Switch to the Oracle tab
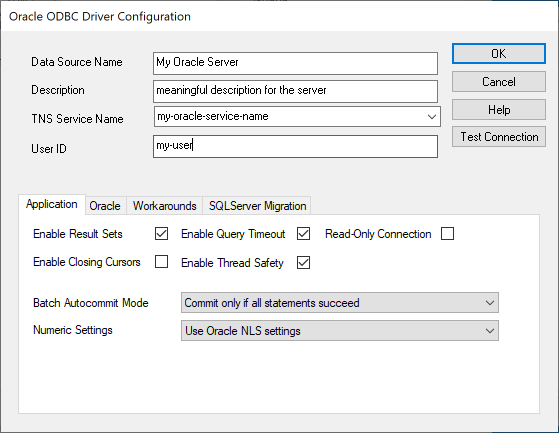Screen dimensions: 559x433 coord(105,206)
